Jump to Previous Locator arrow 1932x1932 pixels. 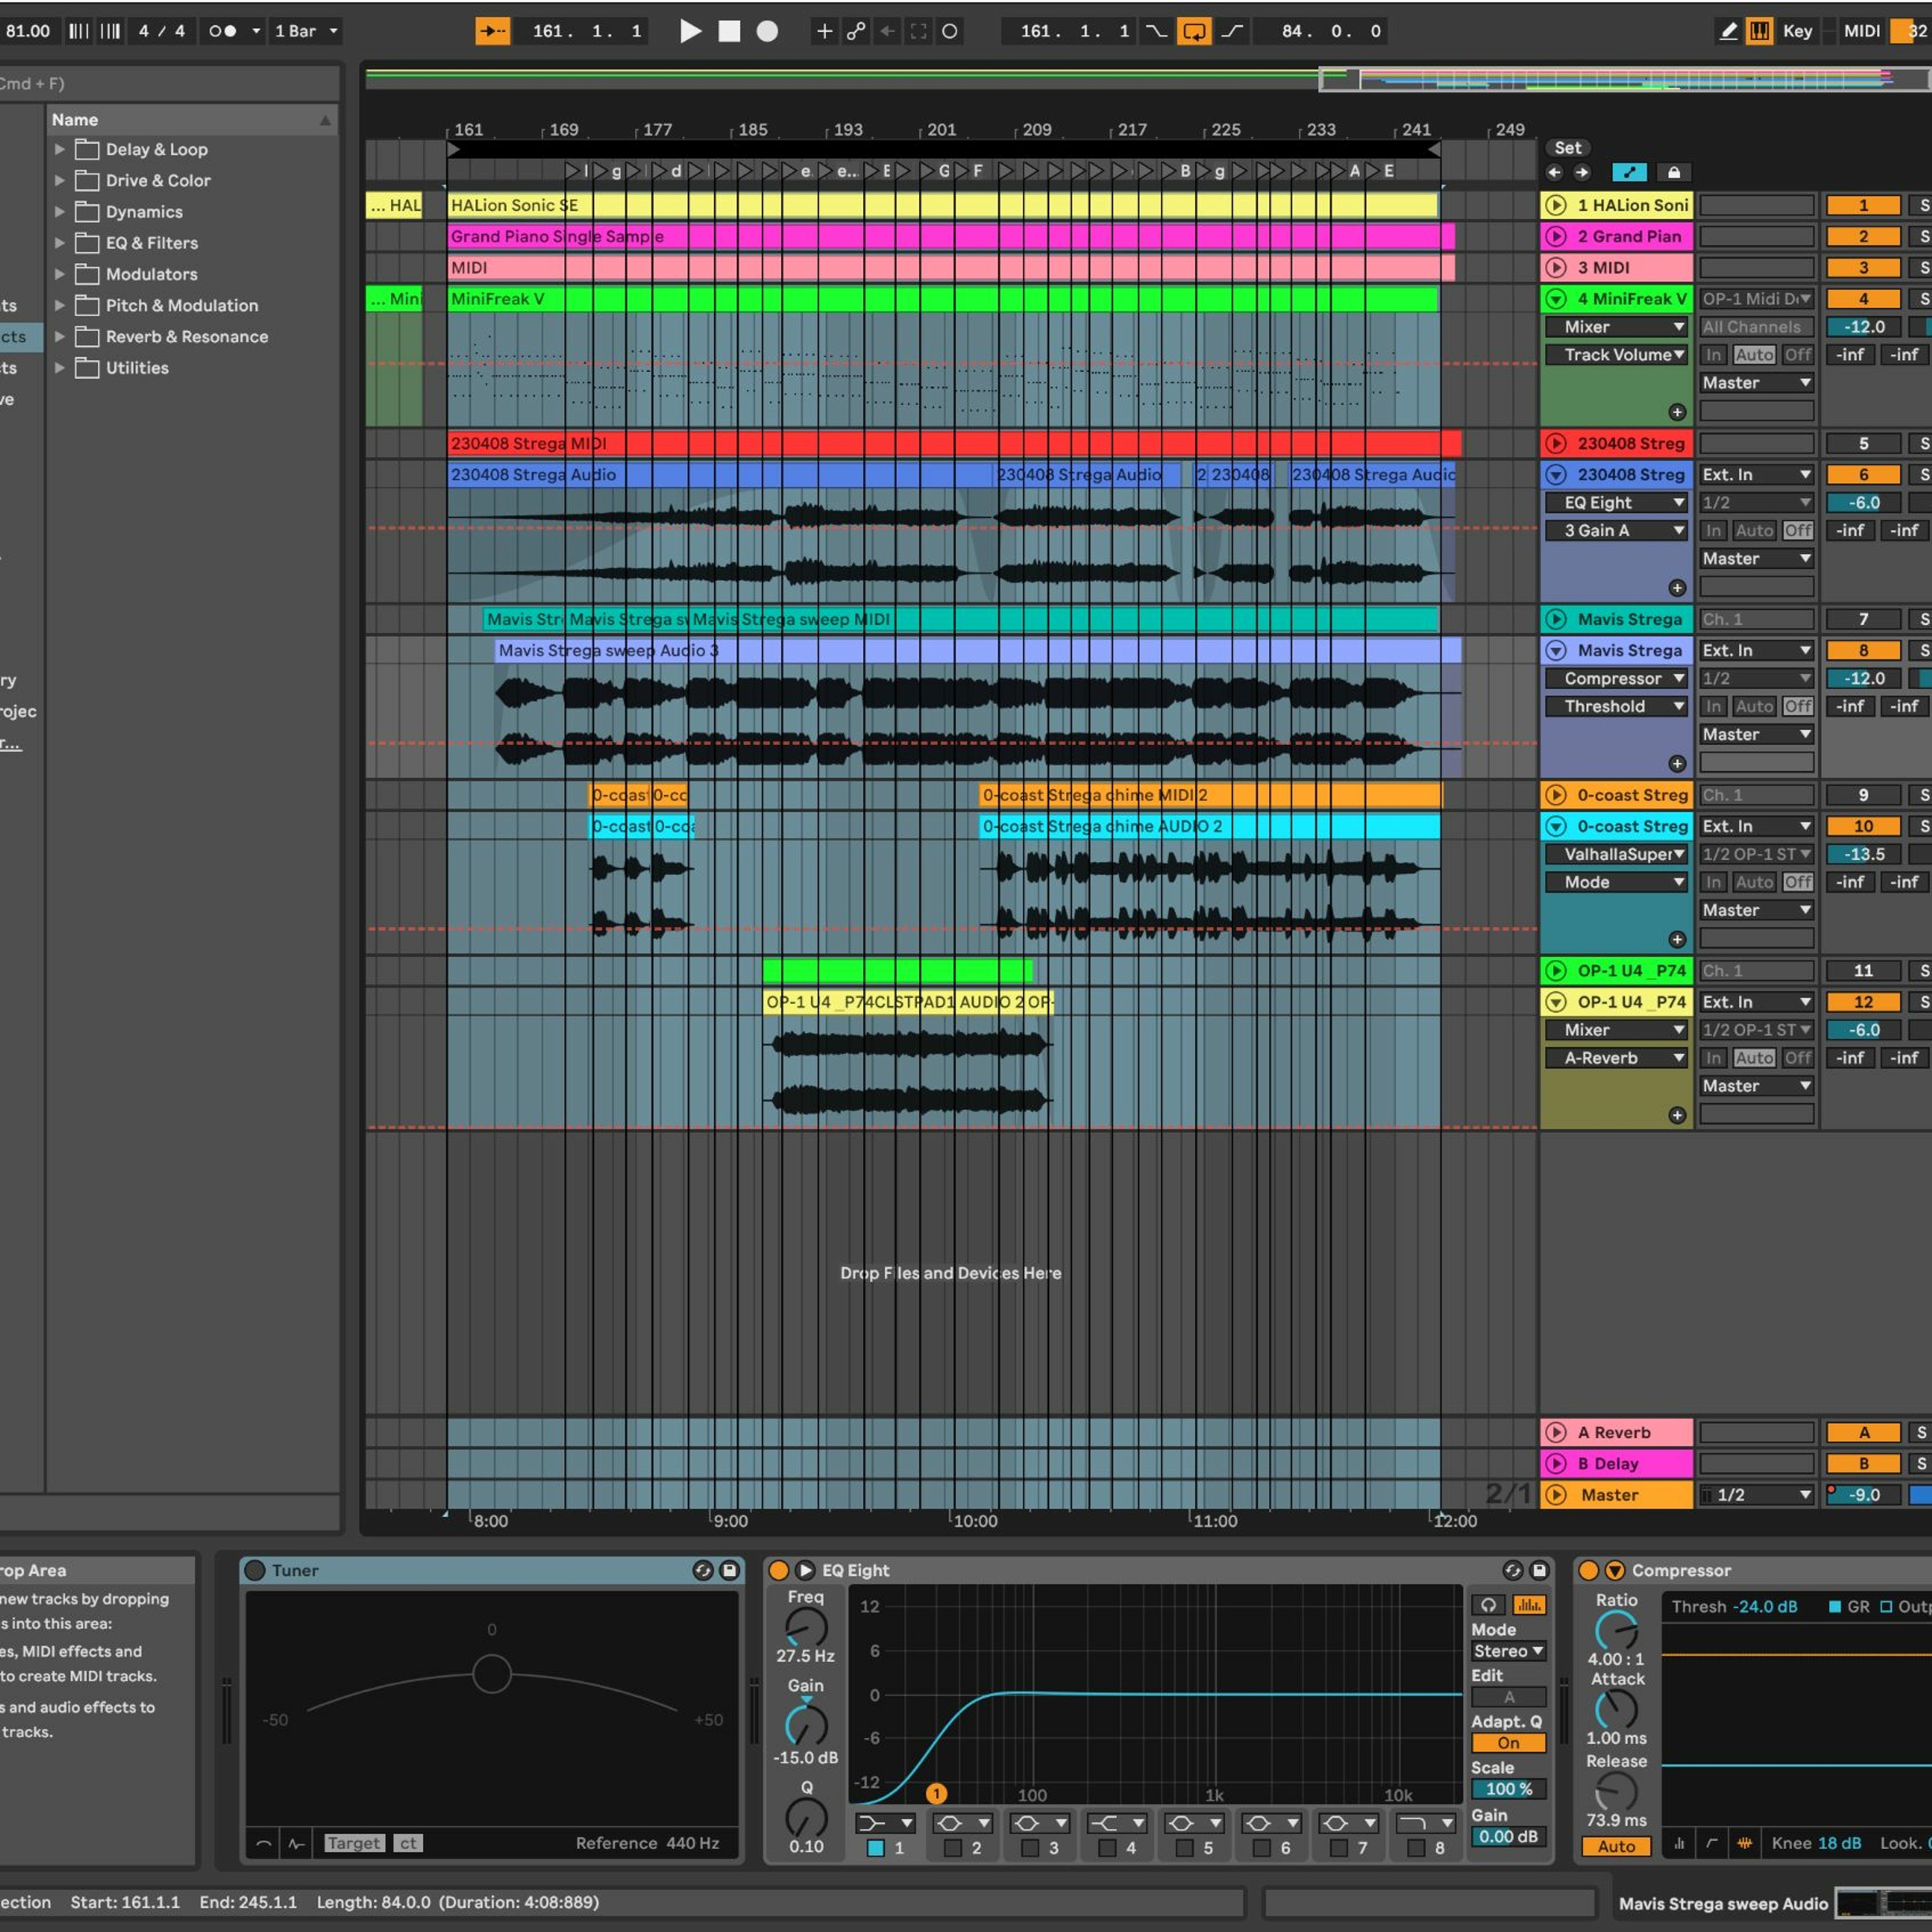(x=1554, y=172)
